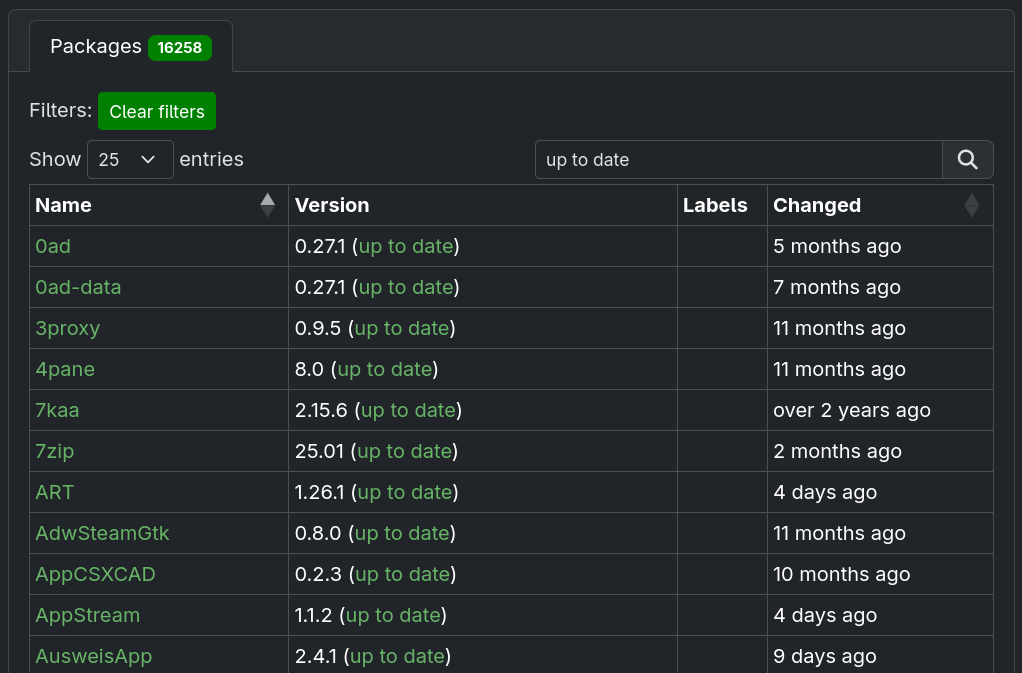The image size is (1022, 673).
Task: Open the AdwSteamGtk package link
Action: click(102, 533)
